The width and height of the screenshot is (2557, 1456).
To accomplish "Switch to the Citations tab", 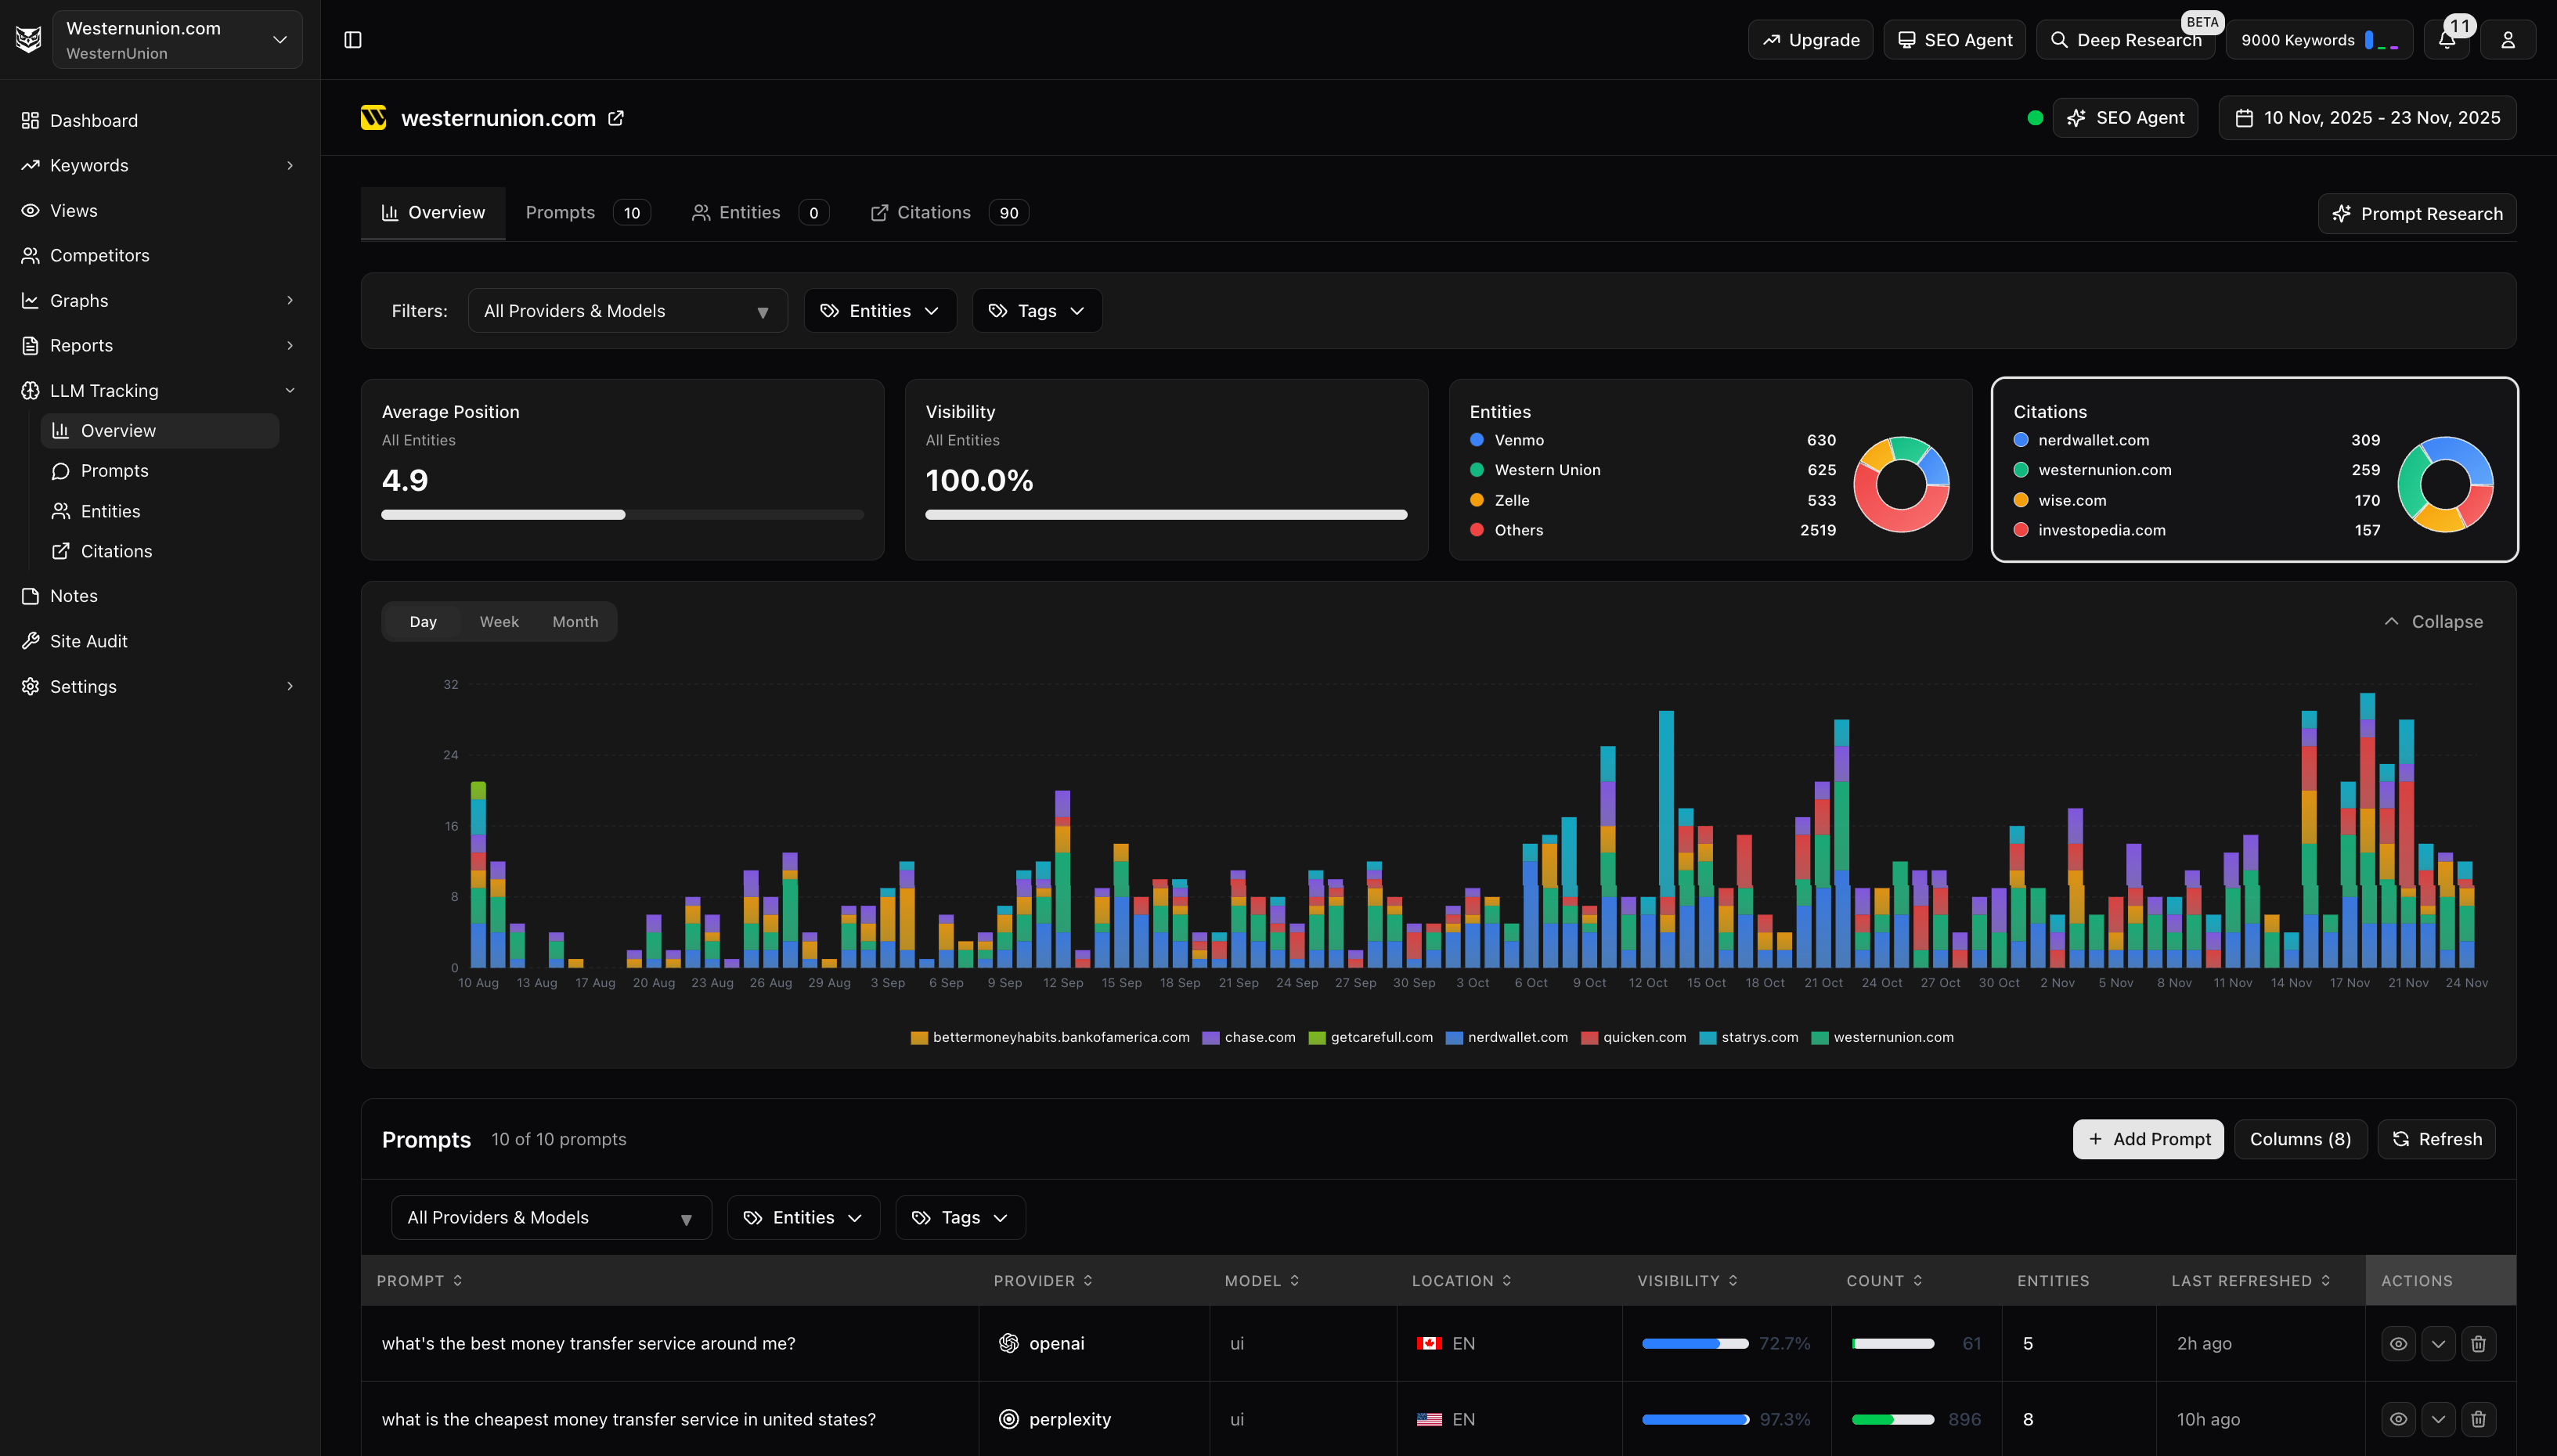I will click(934, 212).
